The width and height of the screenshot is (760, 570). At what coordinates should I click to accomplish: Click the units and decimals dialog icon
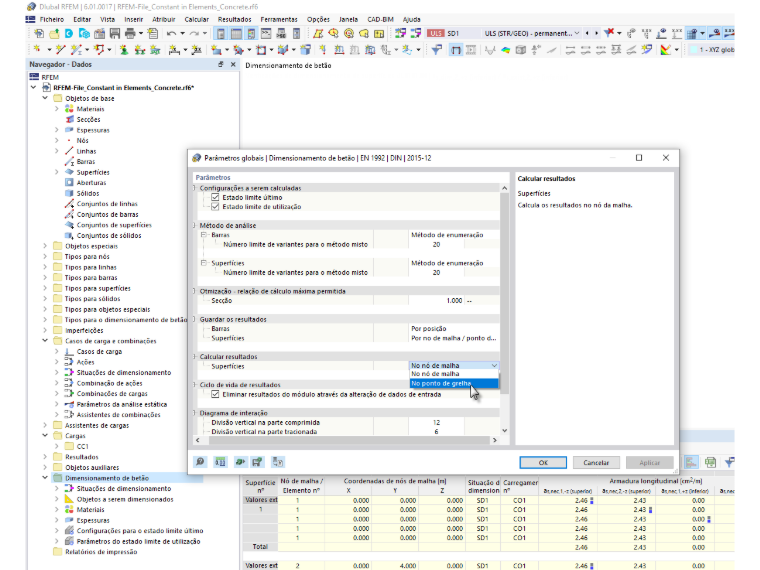coord(220,462)
